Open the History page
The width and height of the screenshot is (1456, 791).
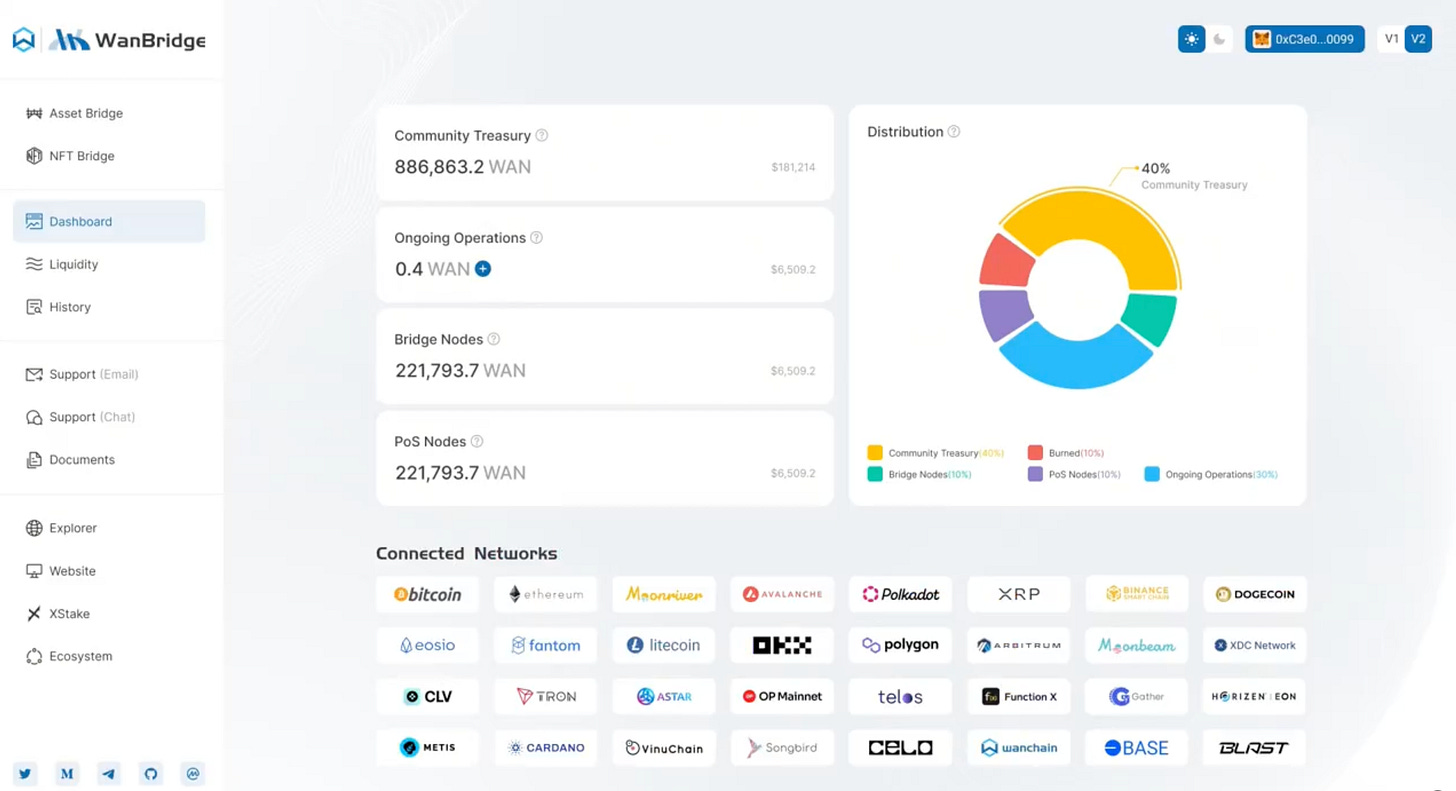pyautogui.click(x=108, y=307)
